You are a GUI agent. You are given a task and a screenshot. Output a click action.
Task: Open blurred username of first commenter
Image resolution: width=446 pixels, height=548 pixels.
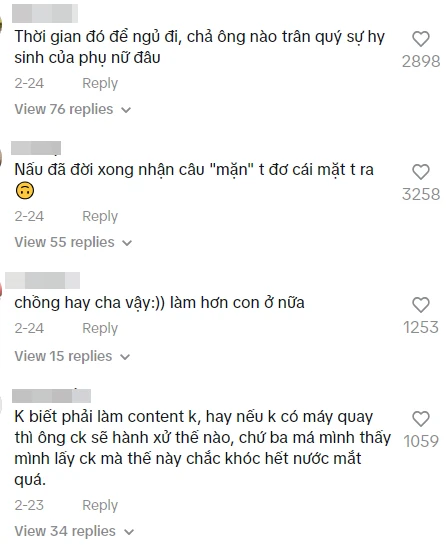coord(45,13)
